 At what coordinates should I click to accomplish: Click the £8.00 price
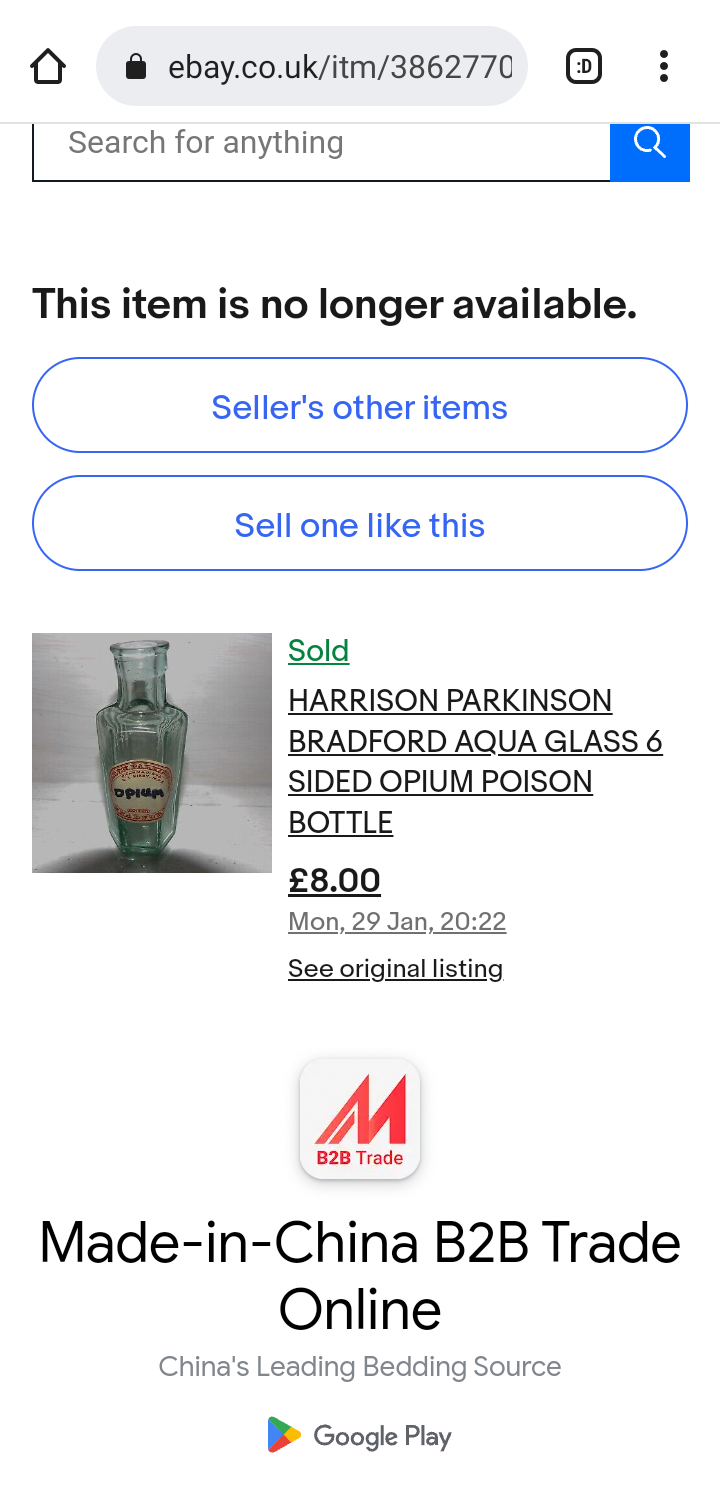point(334,881)
